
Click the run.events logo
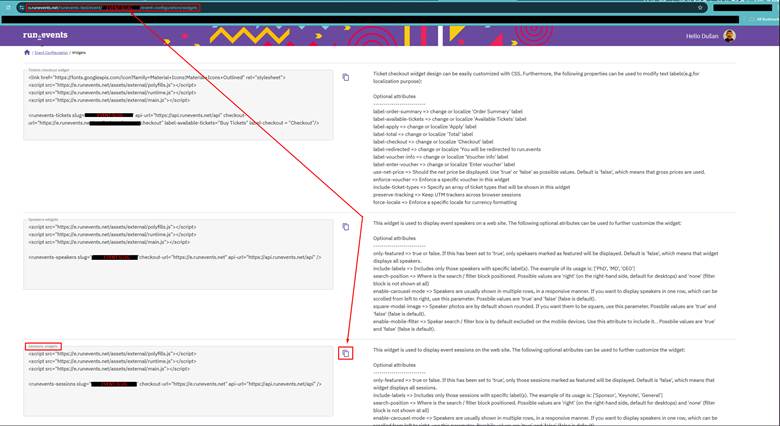click(47, 36)
